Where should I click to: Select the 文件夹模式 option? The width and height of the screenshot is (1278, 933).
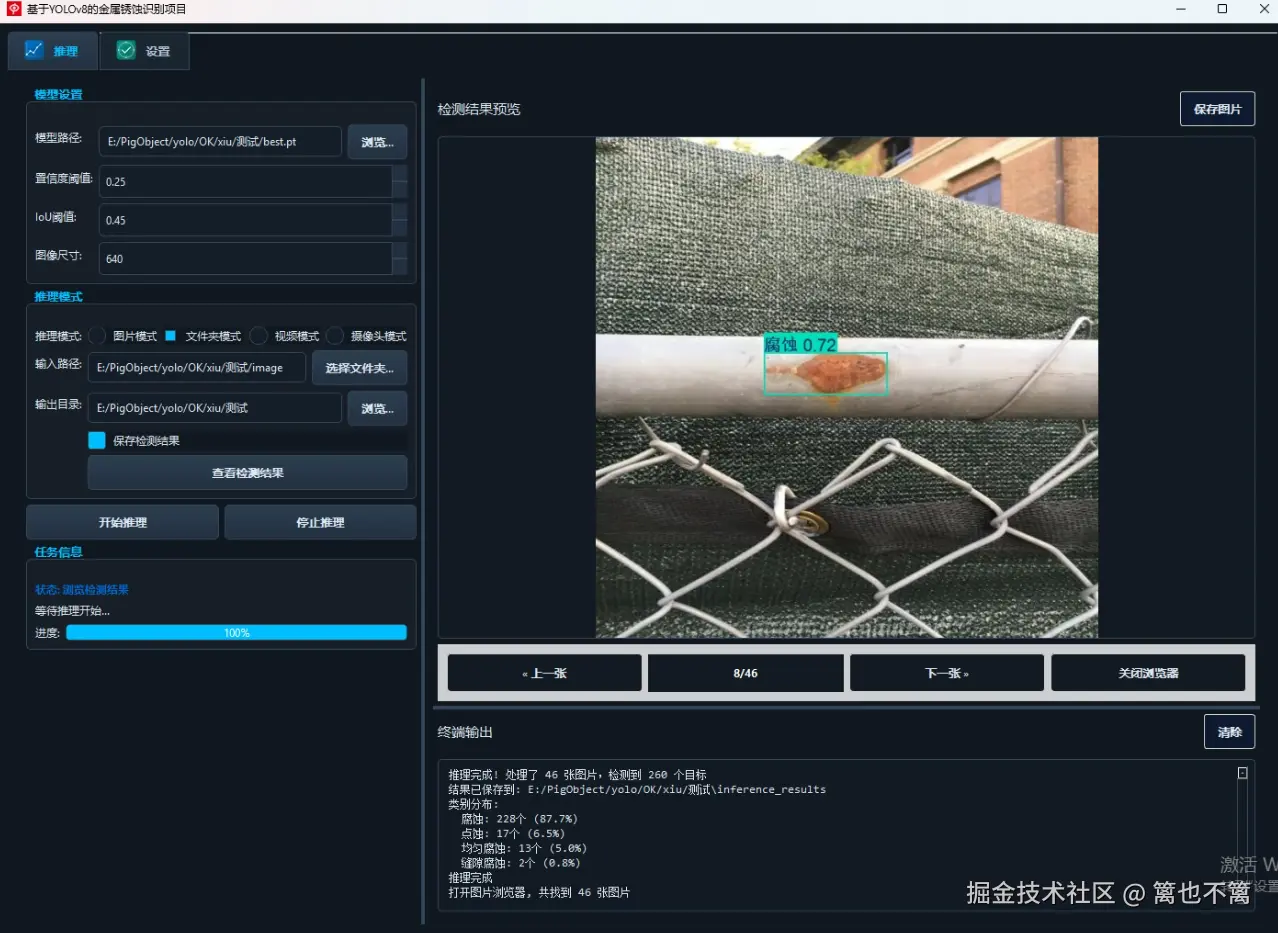click(170, 336)
